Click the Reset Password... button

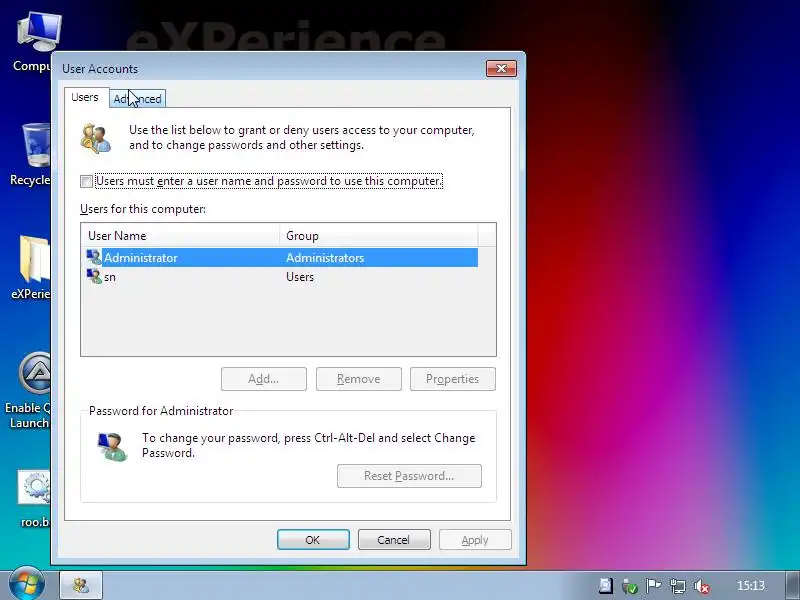point(409,476)
